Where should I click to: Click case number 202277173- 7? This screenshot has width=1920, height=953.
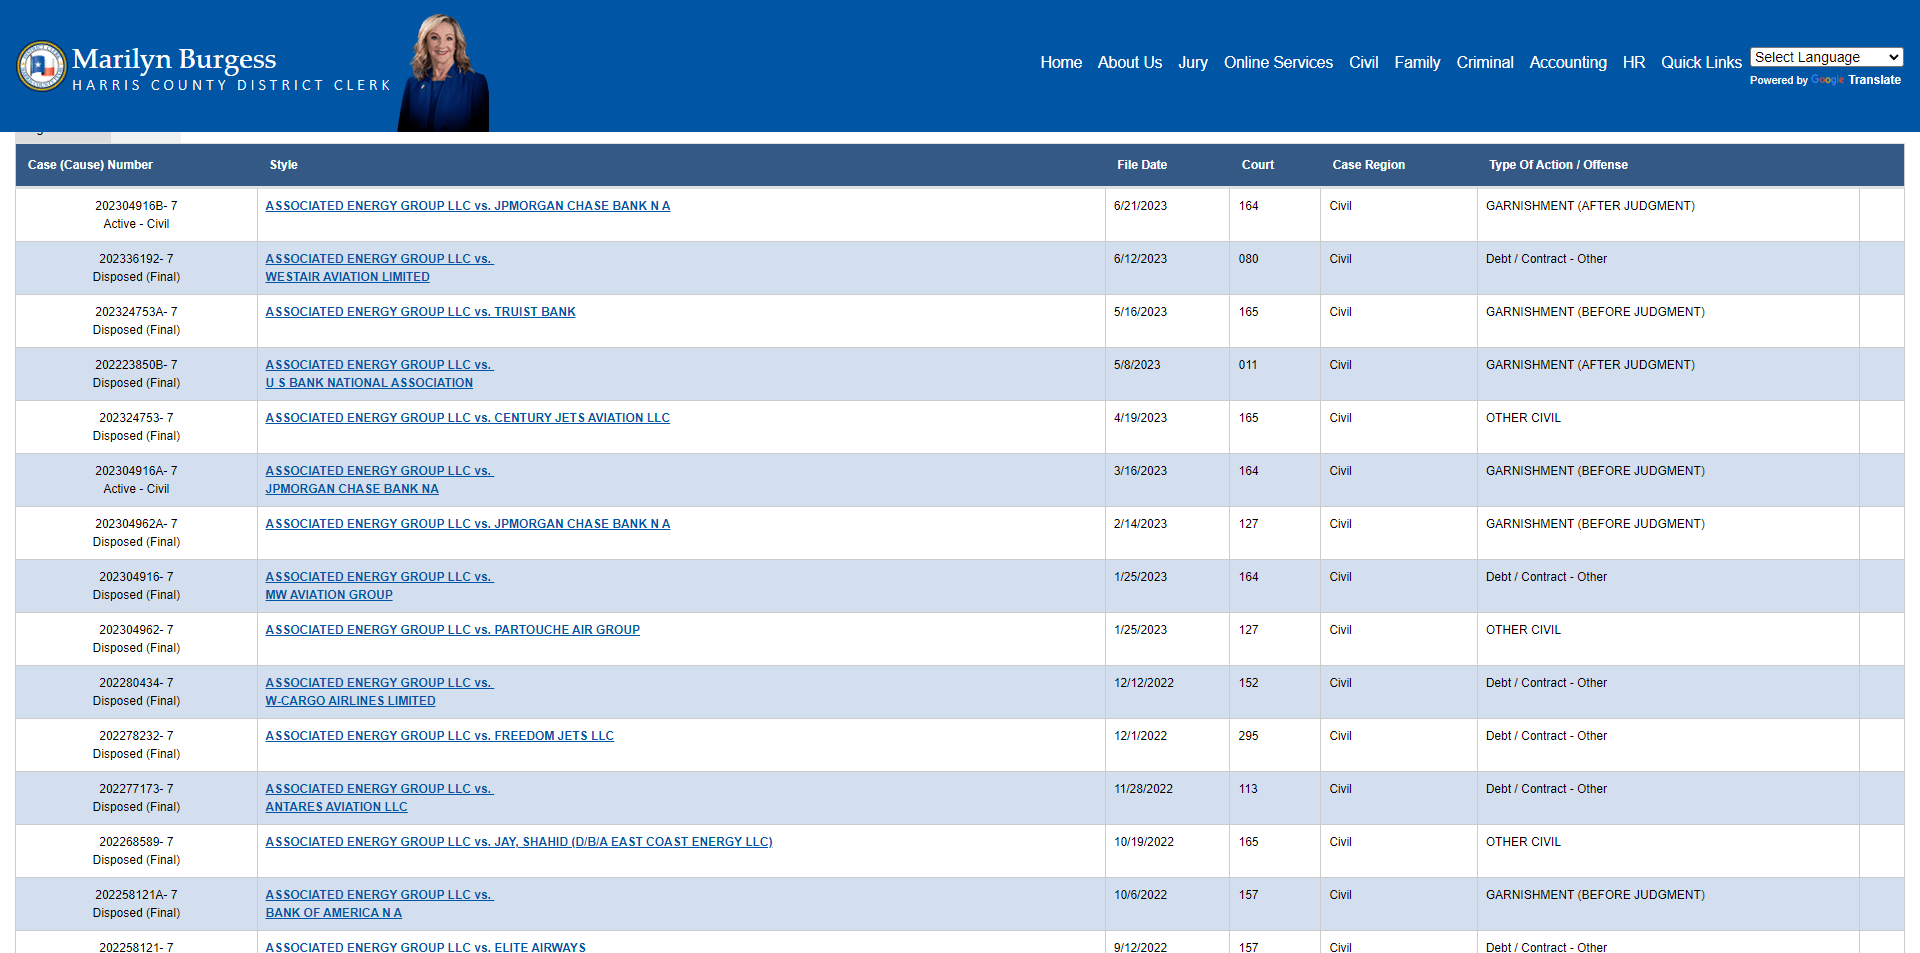[x=136, y=789]
